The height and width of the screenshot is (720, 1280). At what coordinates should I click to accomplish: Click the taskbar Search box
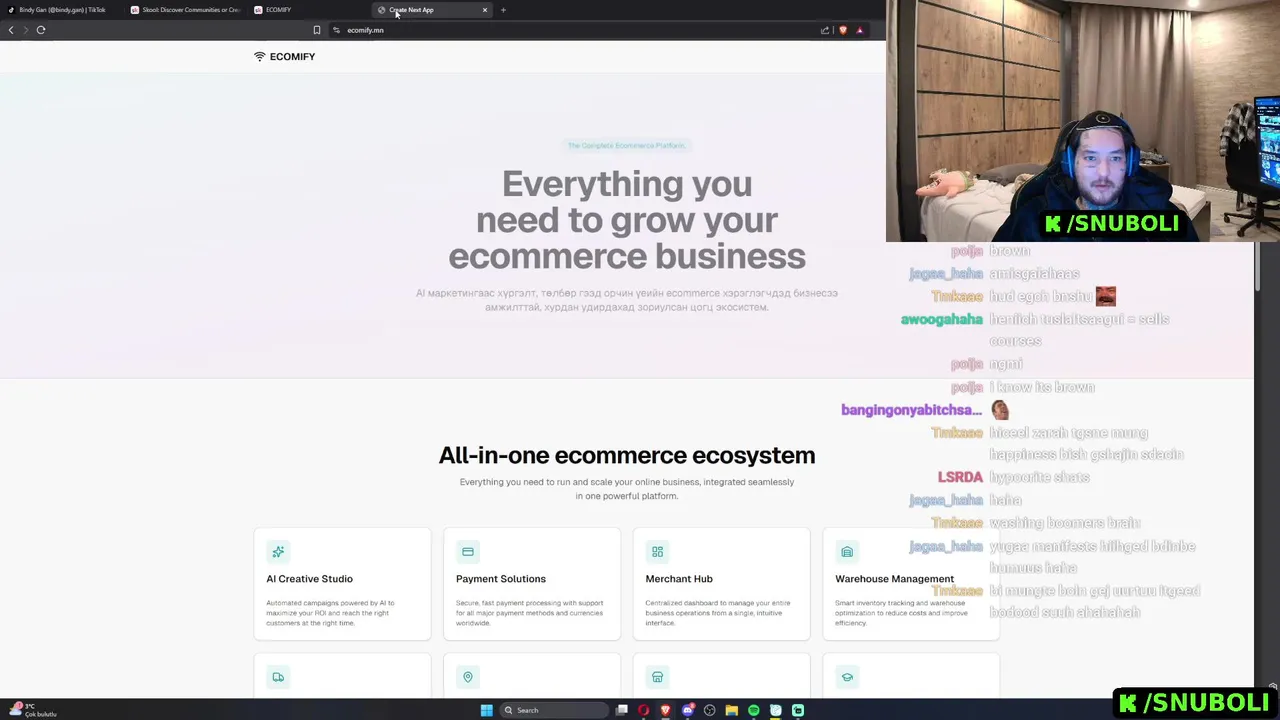click(555, 710)
